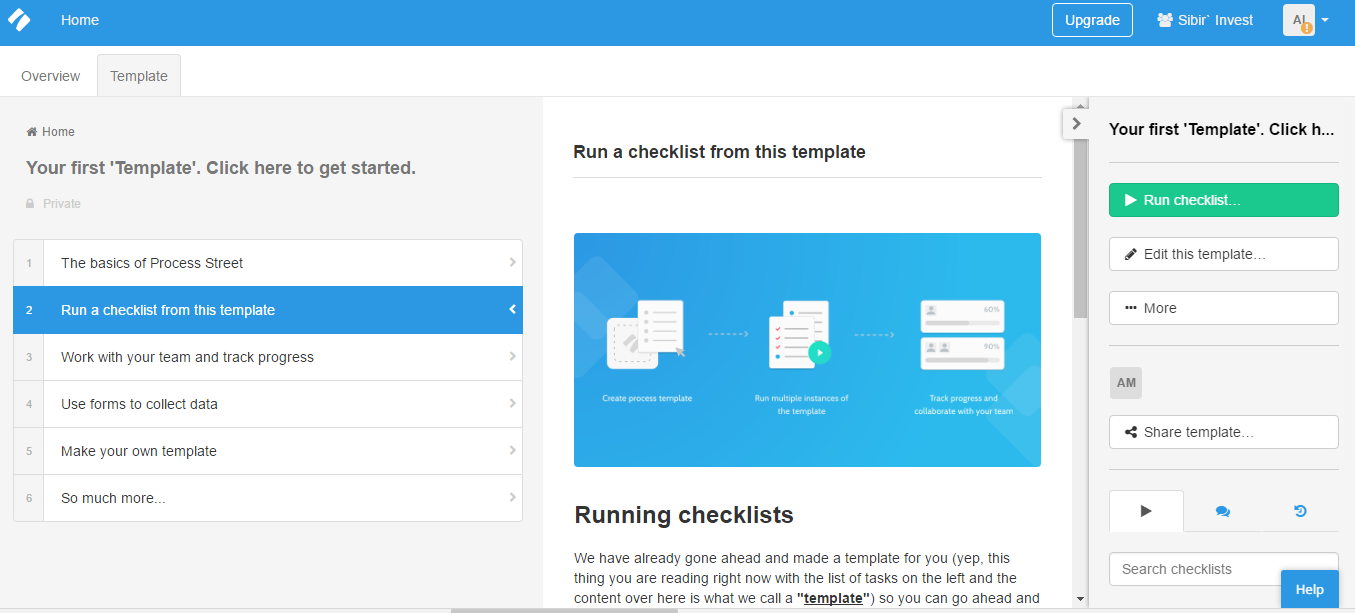The image size is (1355, 613).
Task: Click chevron on Make your own template row
Action: coord(512,451)
